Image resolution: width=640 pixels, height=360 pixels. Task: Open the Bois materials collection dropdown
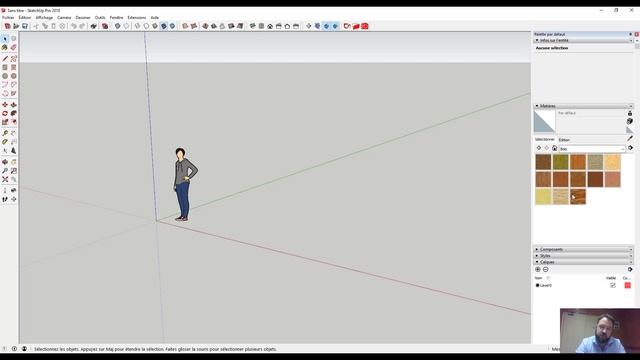tap(592, 149)
